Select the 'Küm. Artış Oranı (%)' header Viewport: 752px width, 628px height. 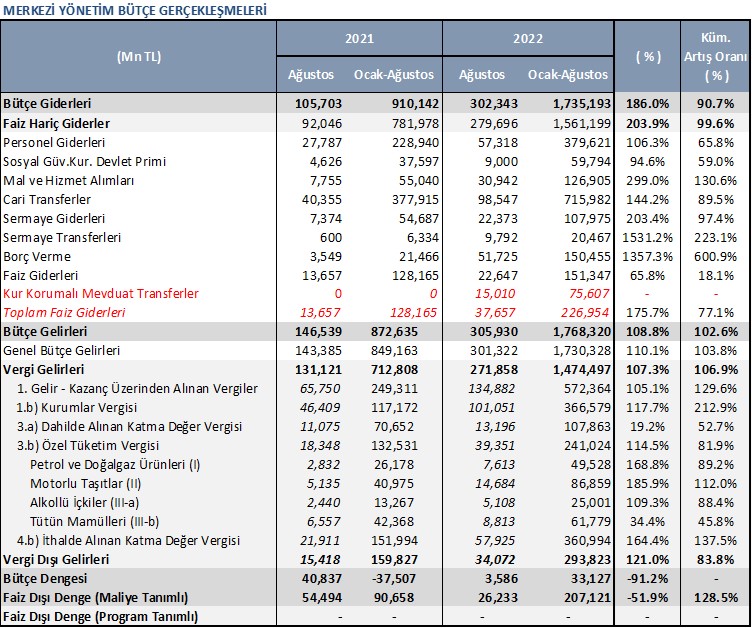715,57
